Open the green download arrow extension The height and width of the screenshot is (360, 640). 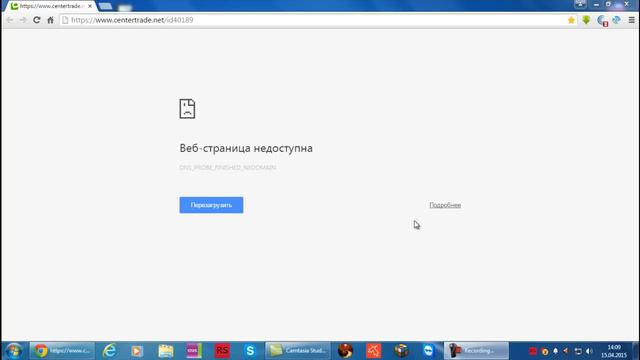586,20
